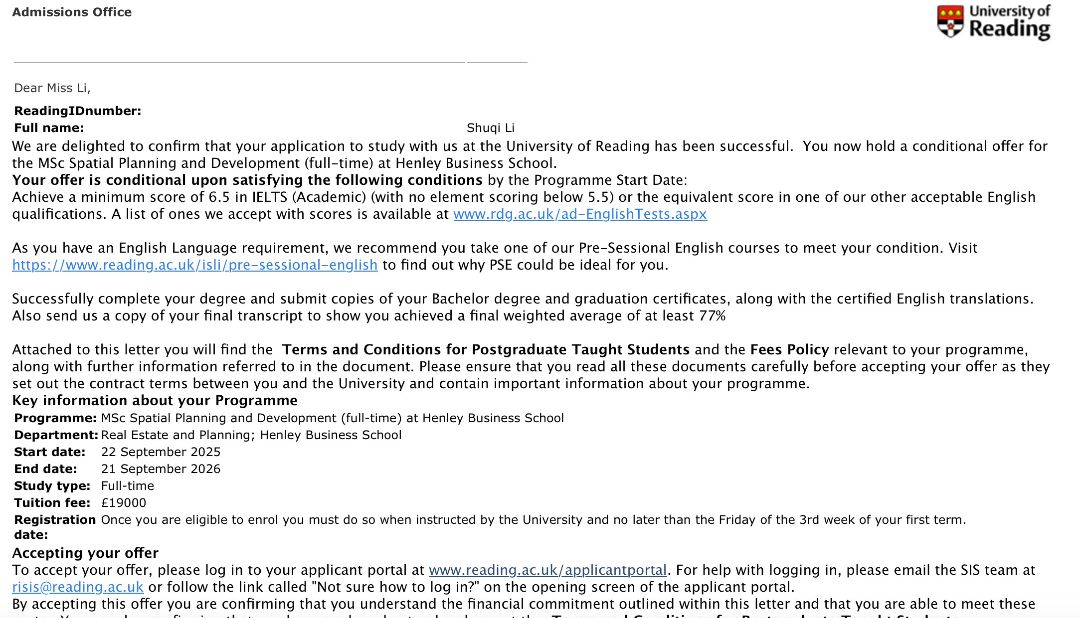Select the name Shuqi Li
1080x618 pixels.
click(491, 128)
